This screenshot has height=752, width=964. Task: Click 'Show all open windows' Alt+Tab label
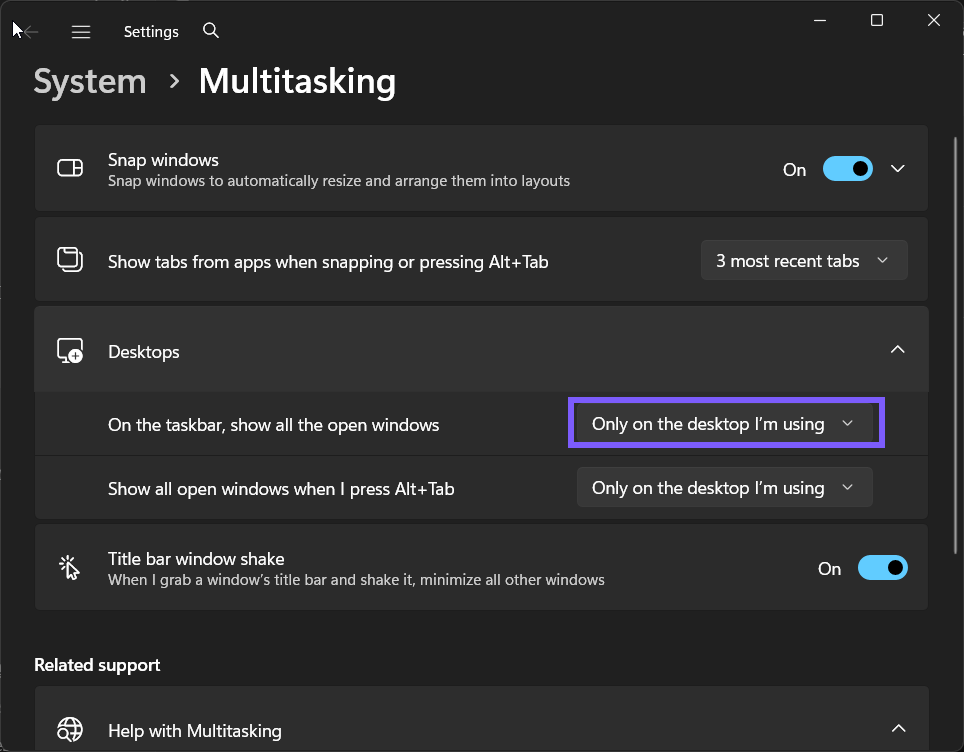coord(281,489)
